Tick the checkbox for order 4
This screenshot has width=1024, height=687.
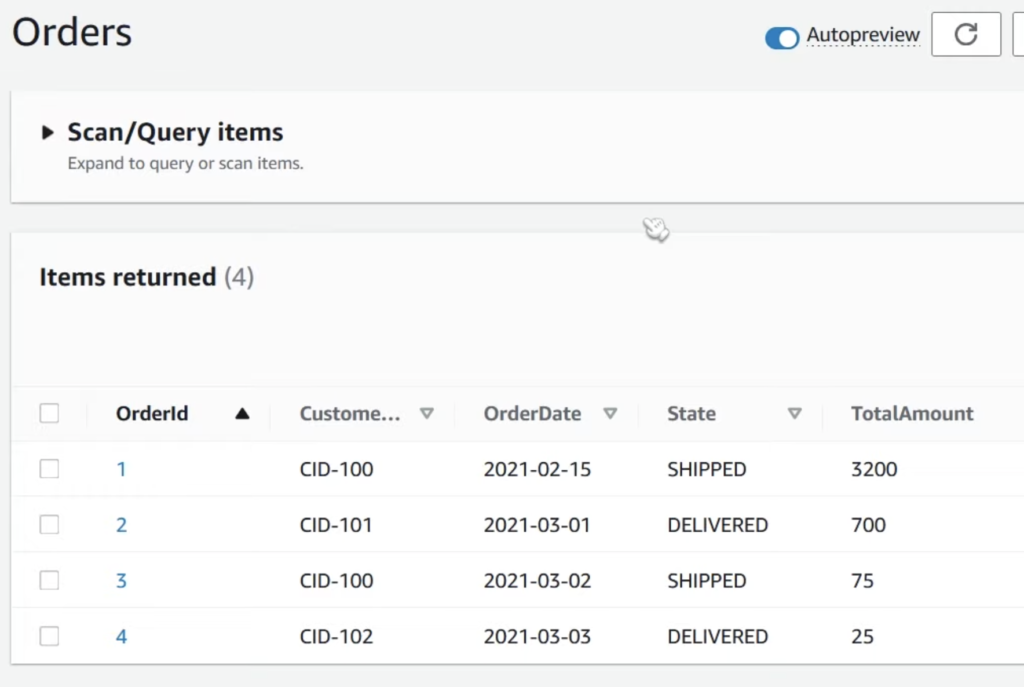tap(49, 636)
